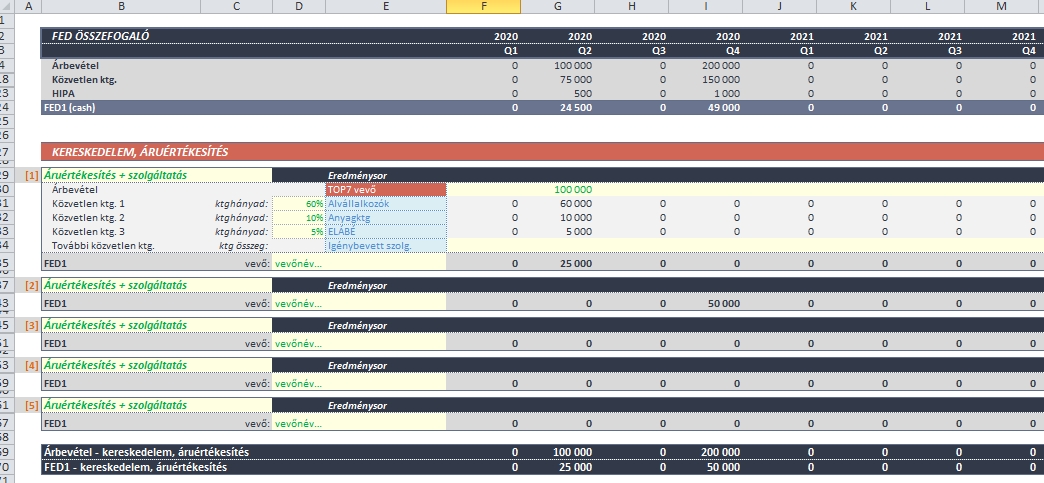Image resolution: width=1044 pixels, height=483 pixels.
Task: Click the FED1 (cash) value 24 500
Action: tap(575, 107)
